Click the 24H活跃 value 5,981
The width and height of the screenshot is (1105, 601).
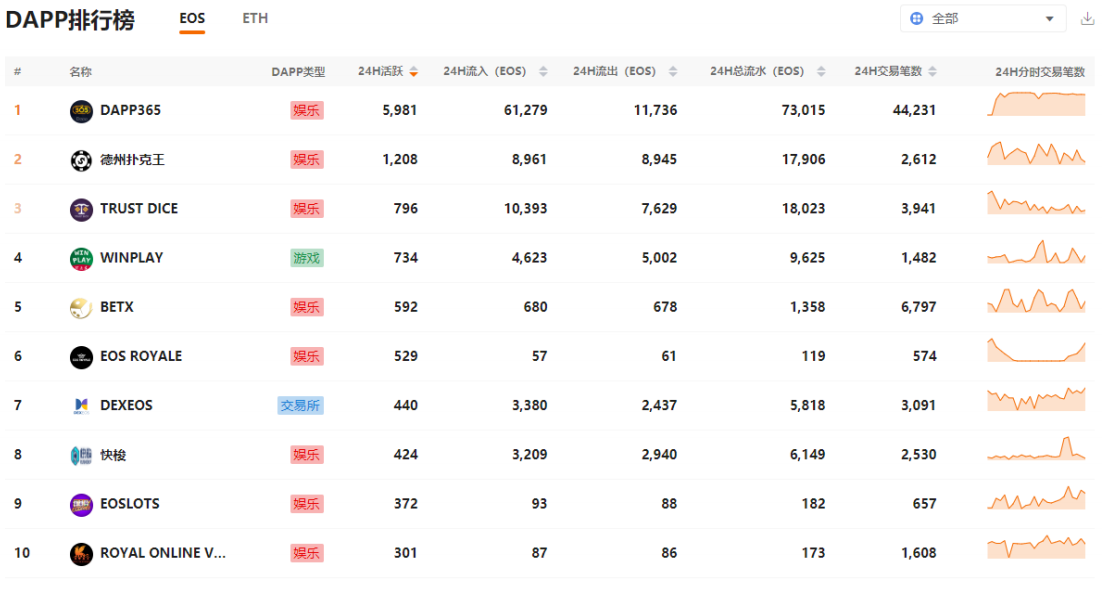tap(400, 111)
